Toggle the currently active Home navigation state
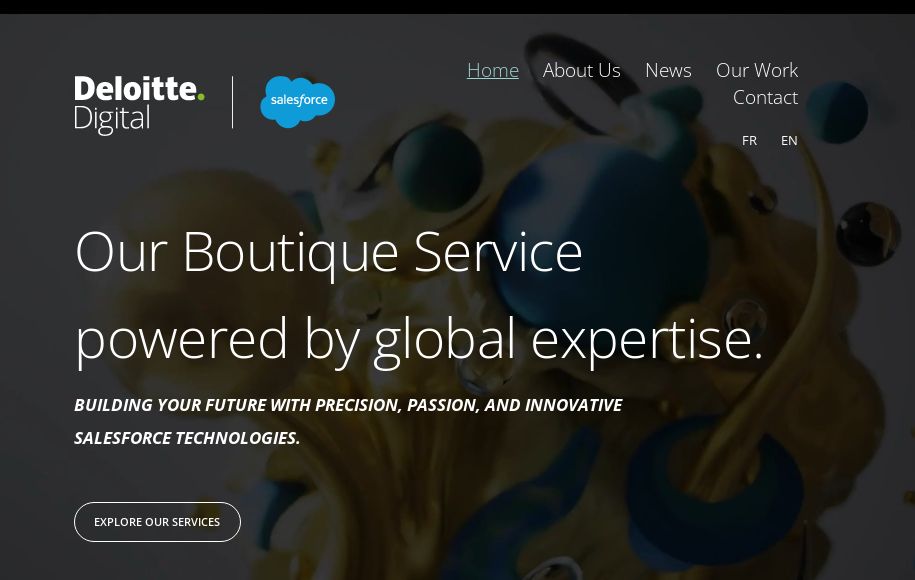The image size is (915, 580). click(x=492, y=70)
